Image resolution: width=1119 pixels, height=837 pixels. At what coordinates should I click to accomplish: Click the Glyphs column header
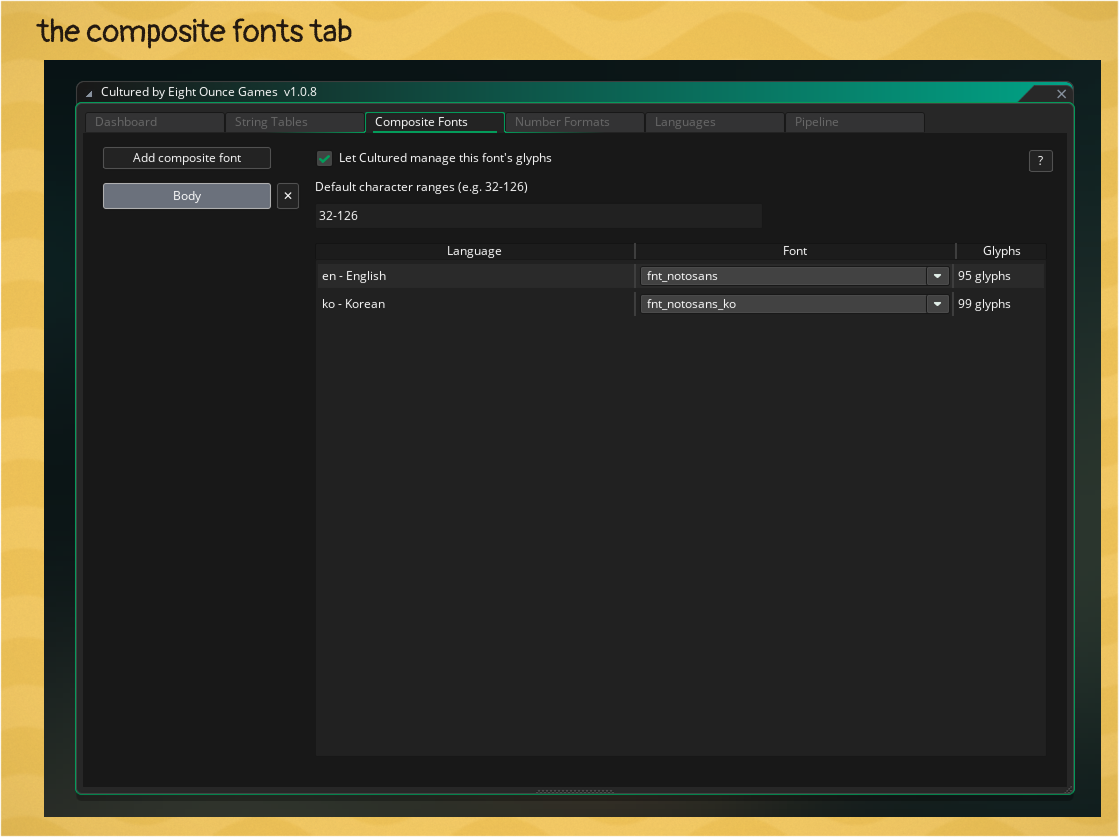[1001, 251]
